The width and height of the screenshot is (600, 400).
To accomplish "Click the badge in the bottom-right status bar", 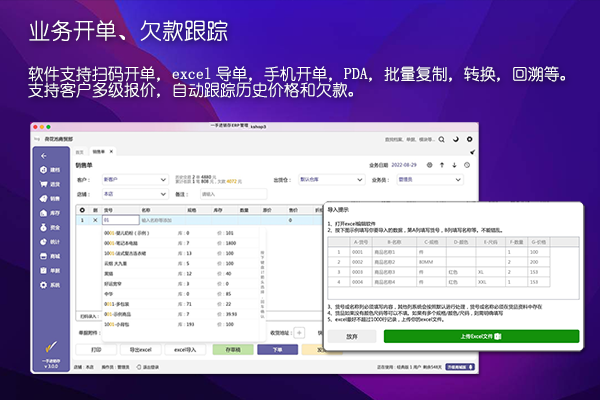I will (x=460, y=367).
